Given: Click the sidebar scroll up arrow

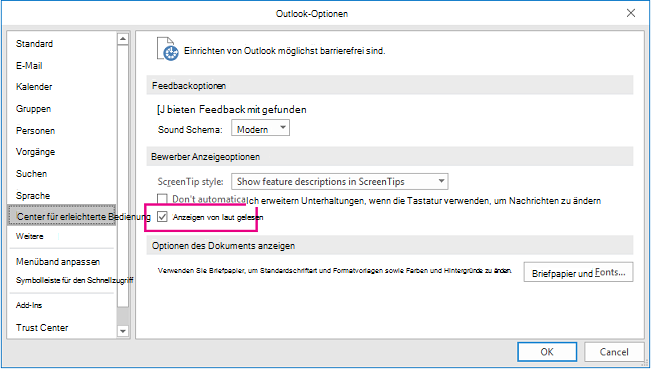Looking at the screenshot, I should [x=122, y=39].
